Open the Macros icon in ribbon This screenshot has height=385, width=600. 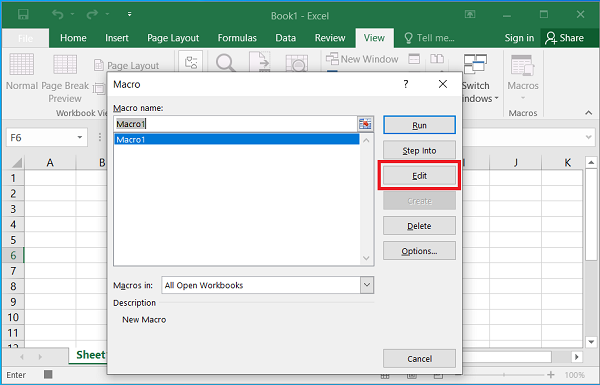point(522,65)
